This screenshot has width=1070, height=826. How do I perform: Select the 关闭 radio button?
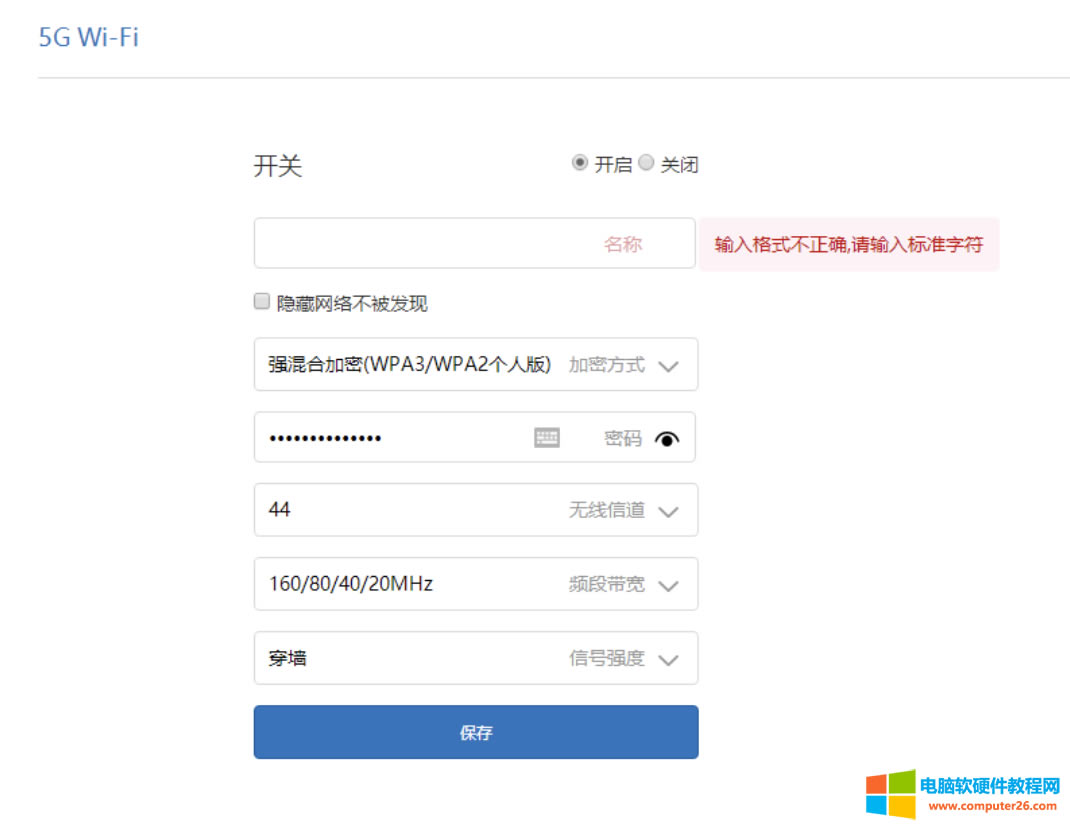(x=646, y=163)
